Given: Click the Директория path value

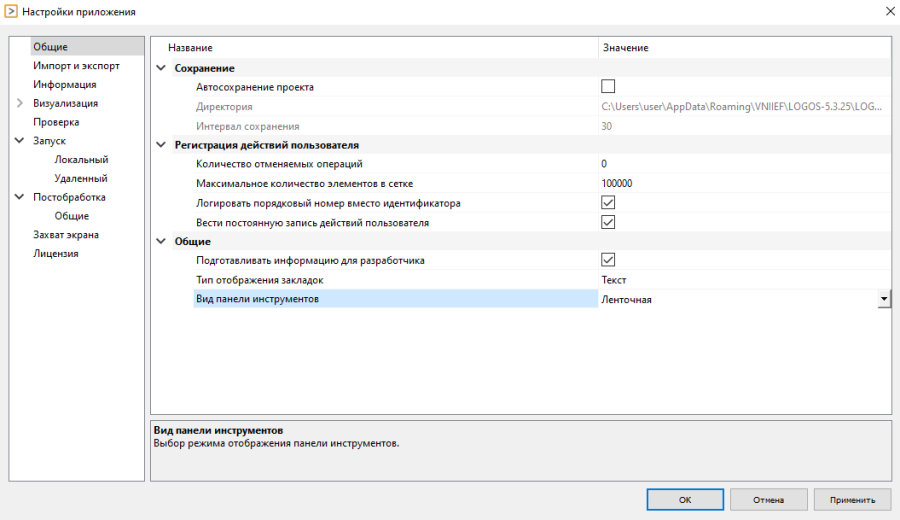Looking at the screenshot, I should [744, 107].
